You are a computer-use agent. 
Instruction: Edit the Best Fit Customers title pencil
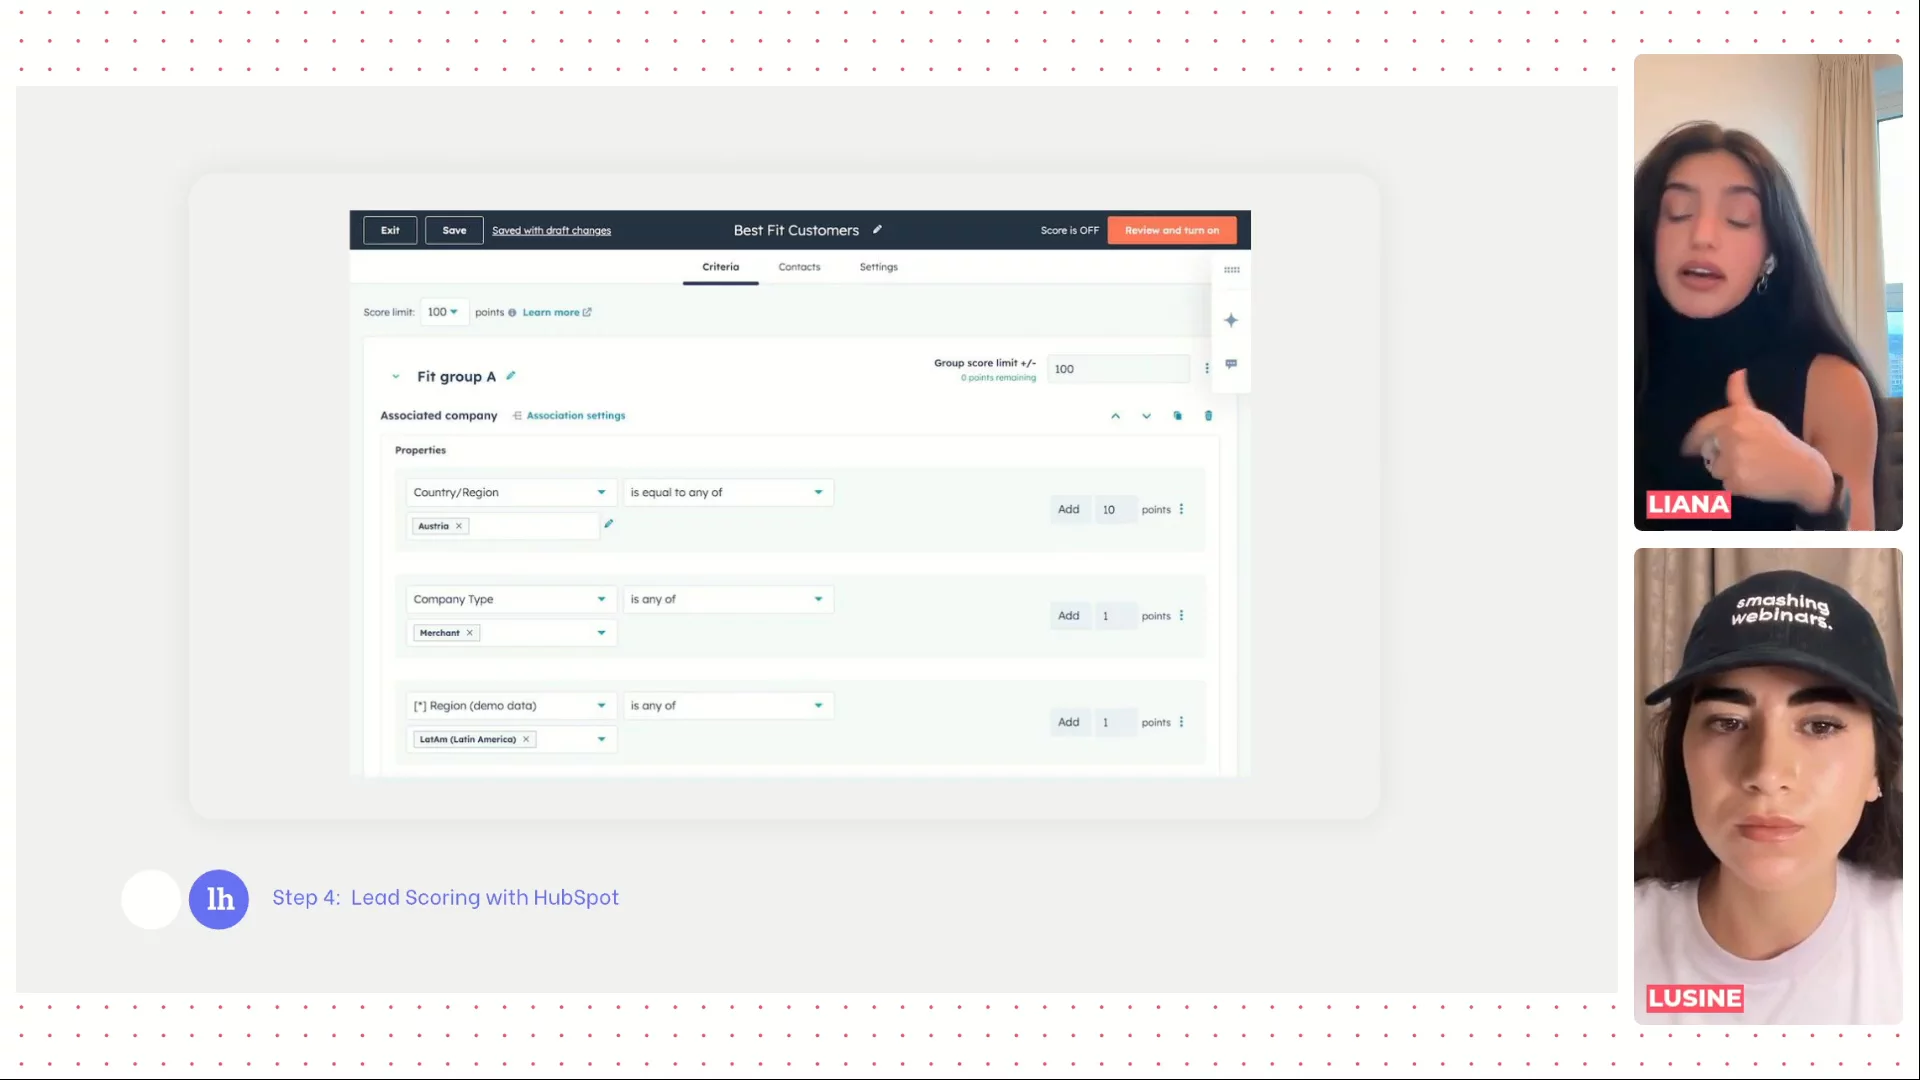click(x=877, y=230)
